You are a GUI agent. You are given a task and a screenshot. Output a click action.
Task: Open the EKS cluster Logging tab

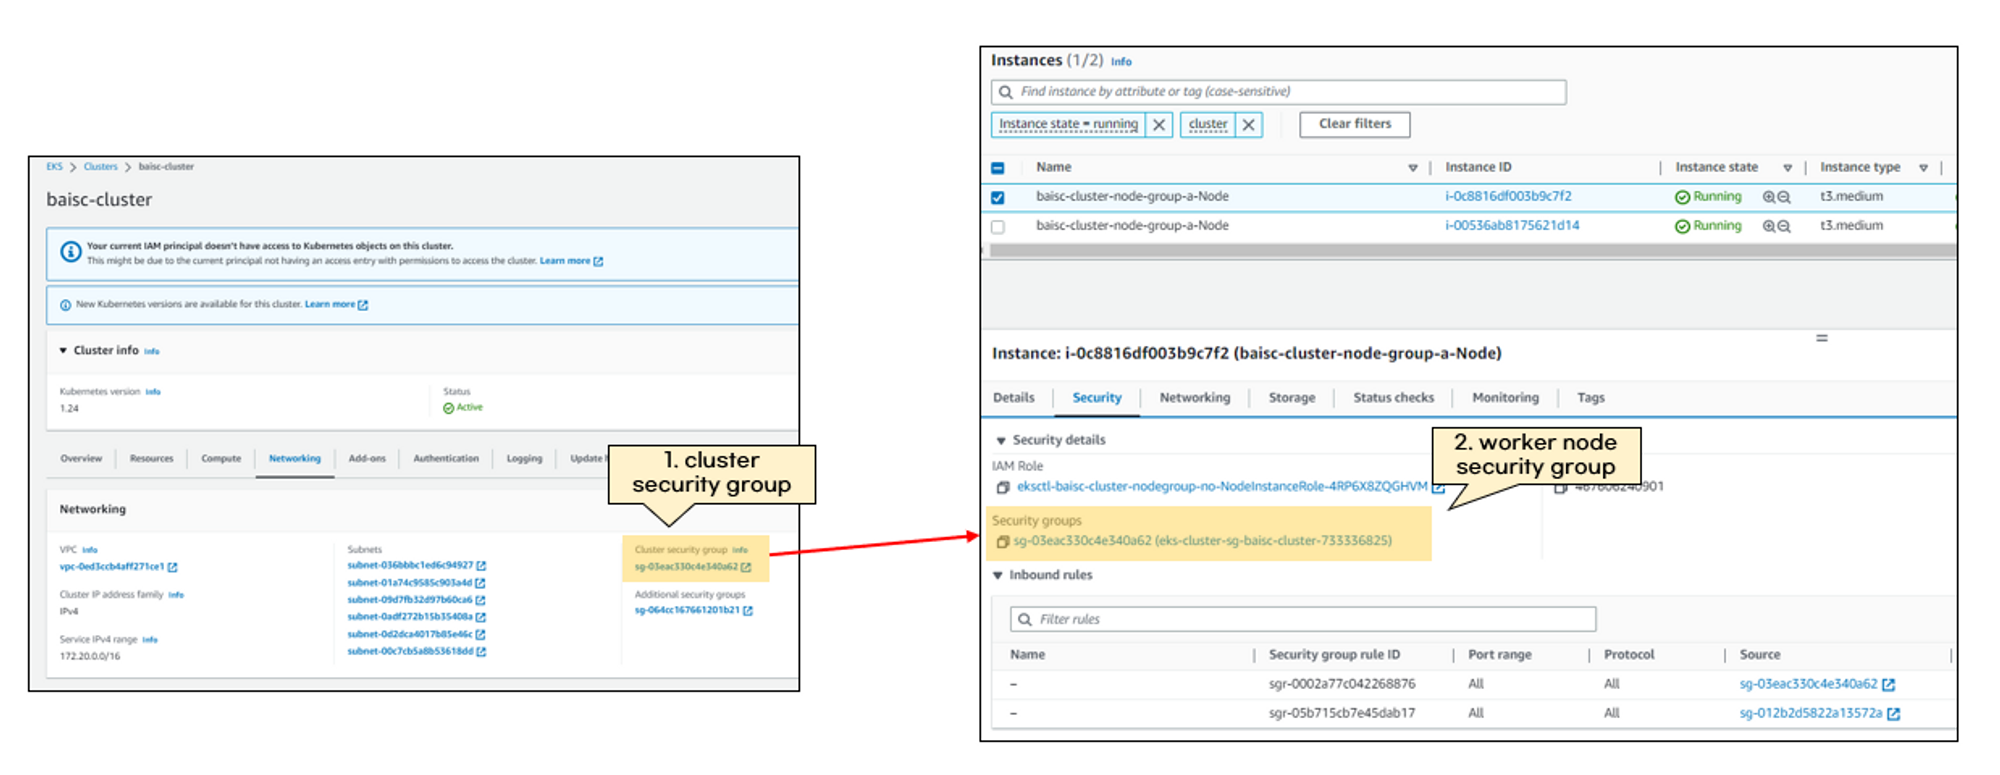pyautogui.click(x=524, y=459)
